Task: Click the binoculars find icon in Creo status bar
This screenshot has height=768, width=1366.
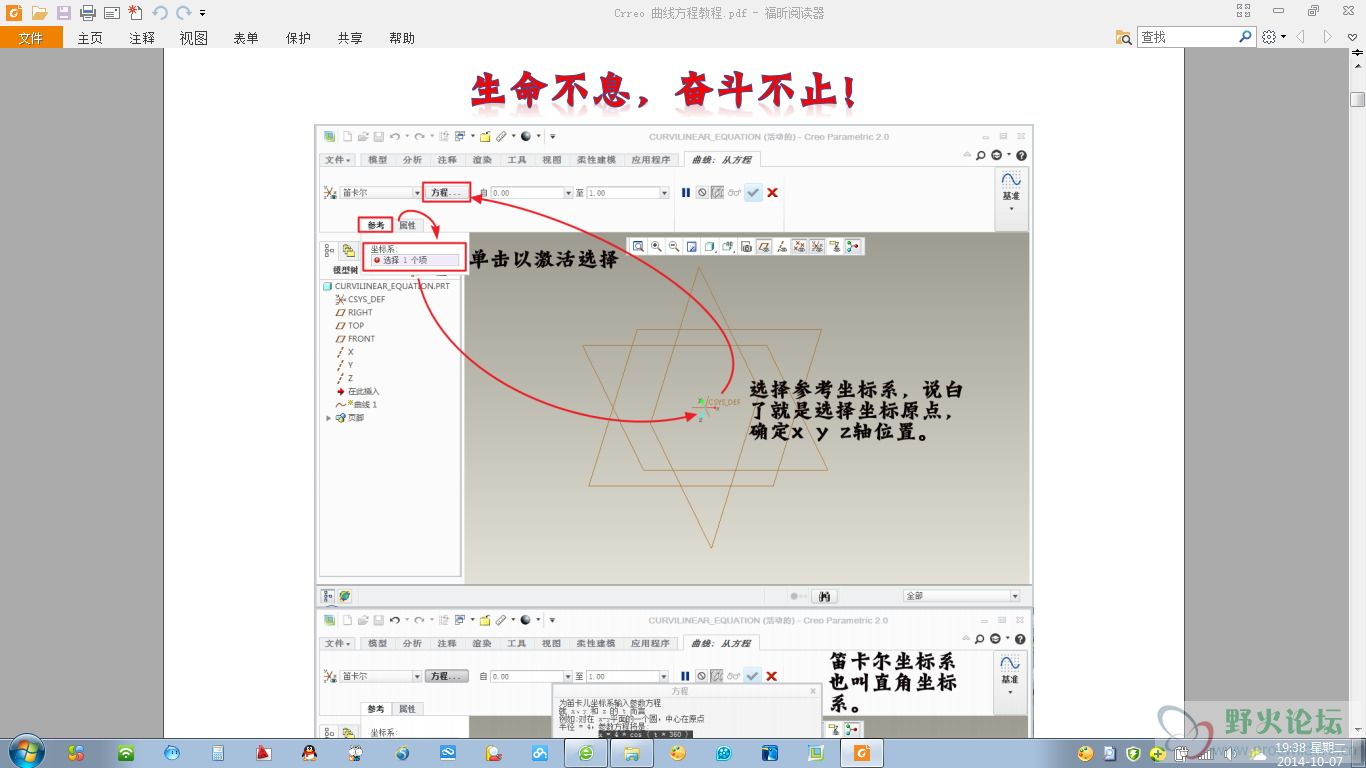Action: tap(825, 596)
